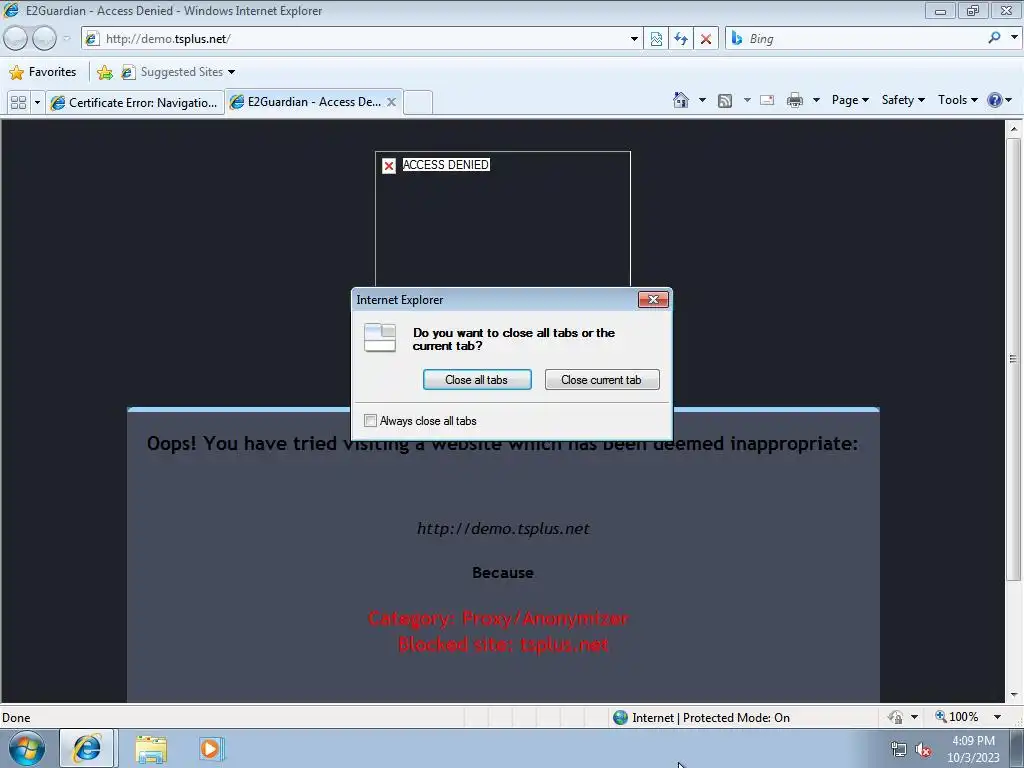Click the Refresh page icon

point(681,39)
